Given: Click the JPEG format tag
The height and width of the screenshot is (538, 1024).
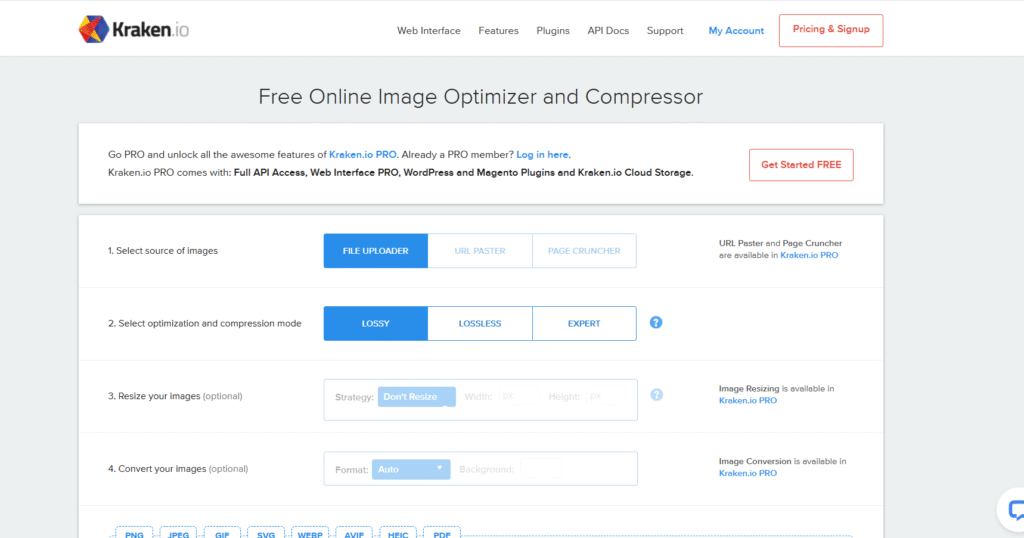Looking at the screenshot, I should coord(178,533).
